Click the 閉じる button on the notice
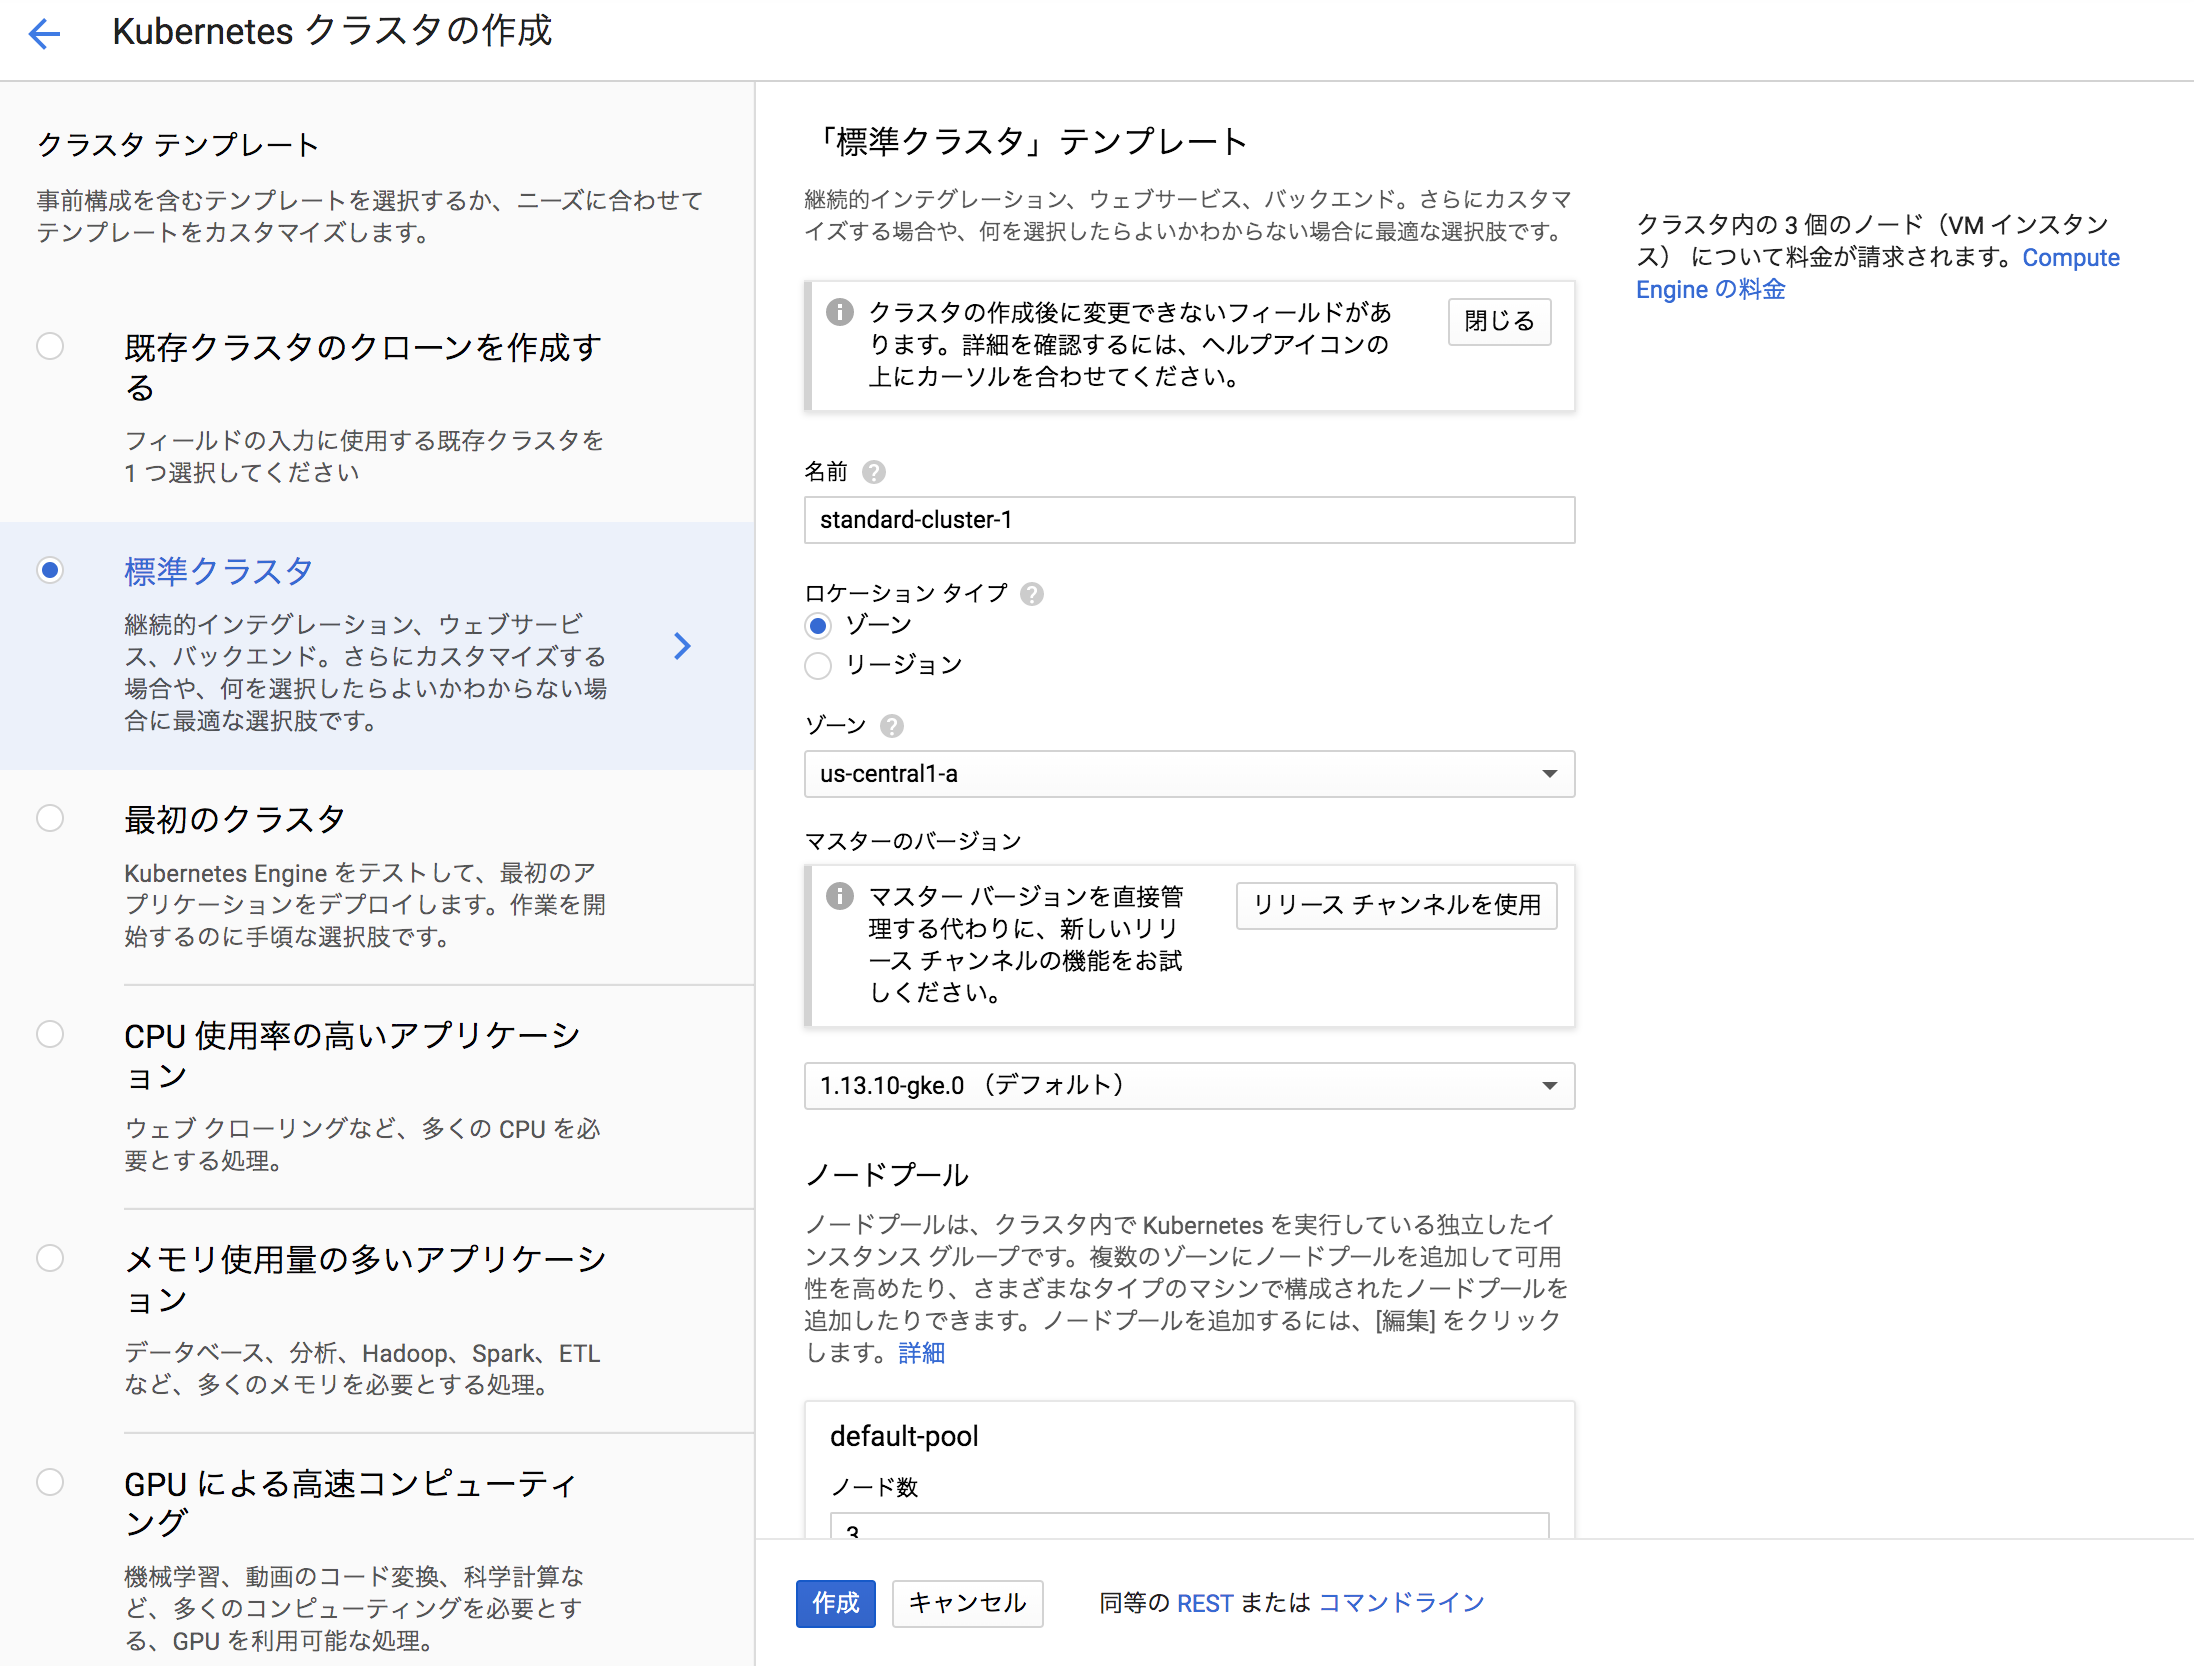The image size is (2194, 1666). point(1499,322)
